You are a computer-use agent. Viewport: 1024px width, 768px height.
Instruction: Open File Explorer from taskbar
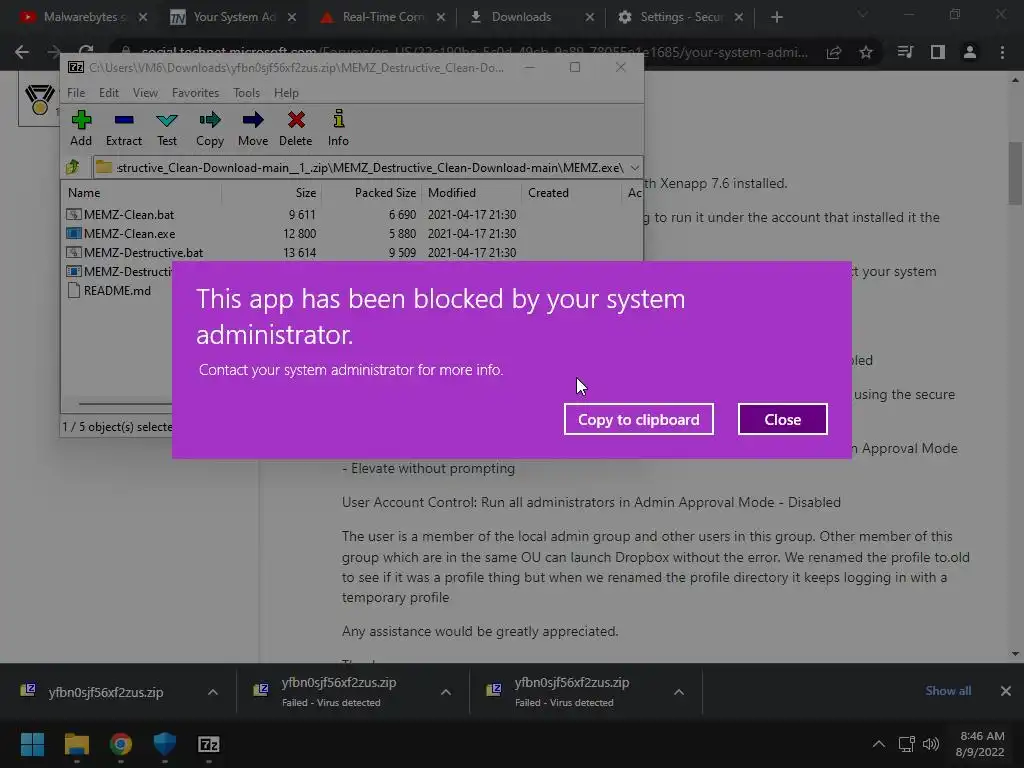76,744
